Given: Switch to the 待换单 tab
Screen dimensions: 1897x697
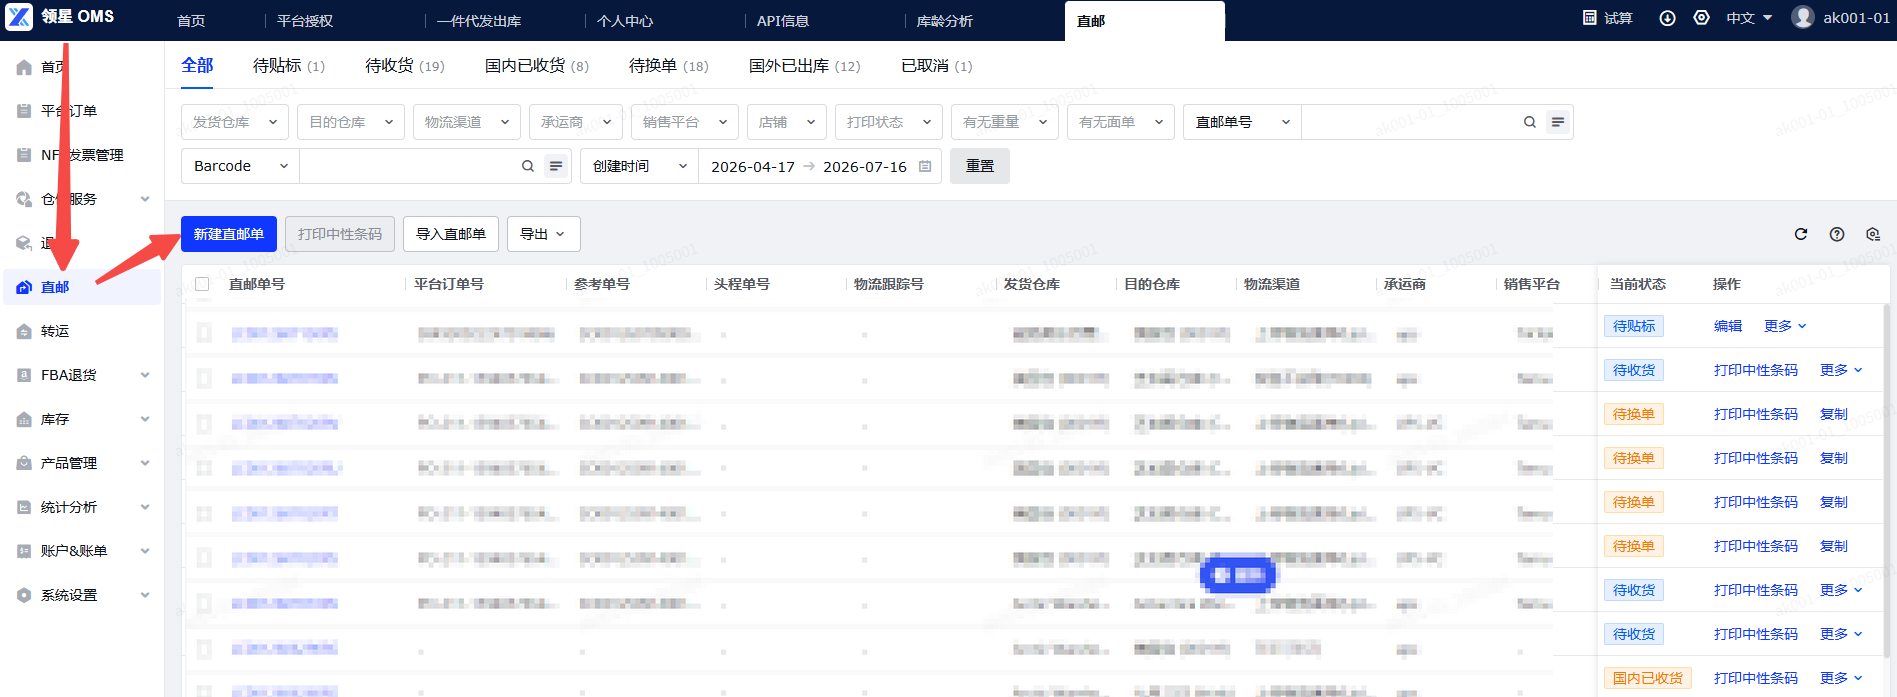Looking at the screenshot, I should coord(669,66).
